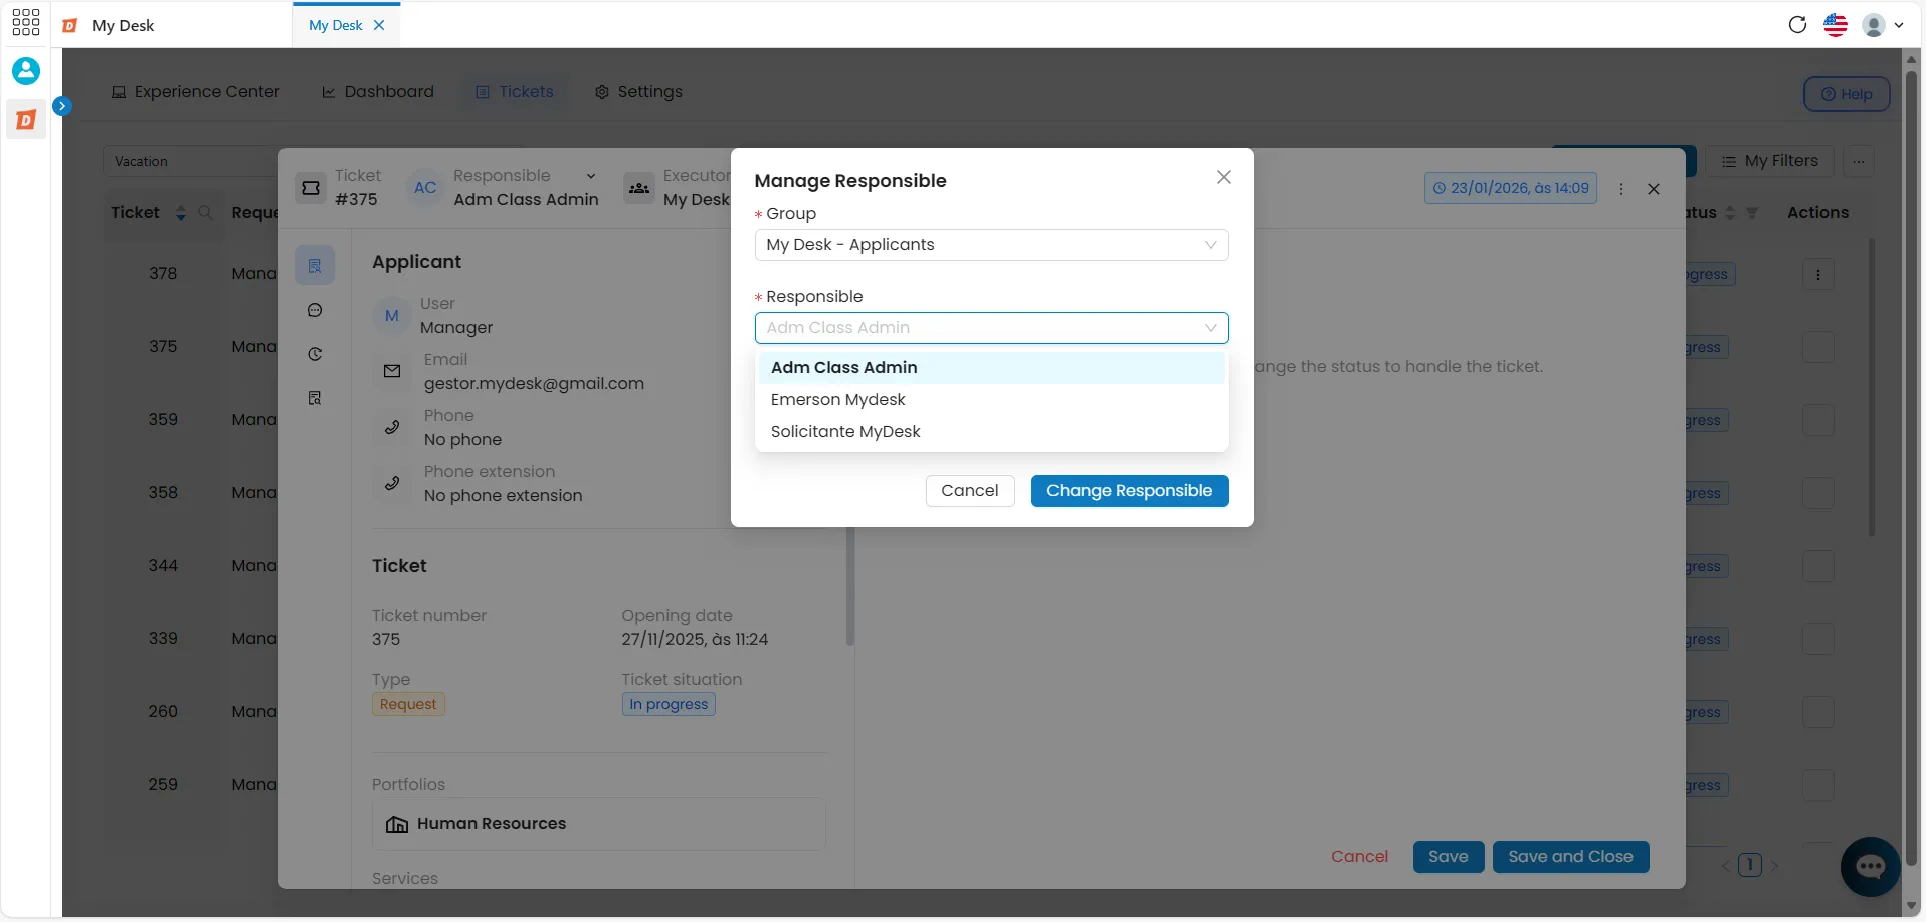Open ticket panel's three-dot options menu
Screen dimensions: 1926x922
coord(1621,189)
